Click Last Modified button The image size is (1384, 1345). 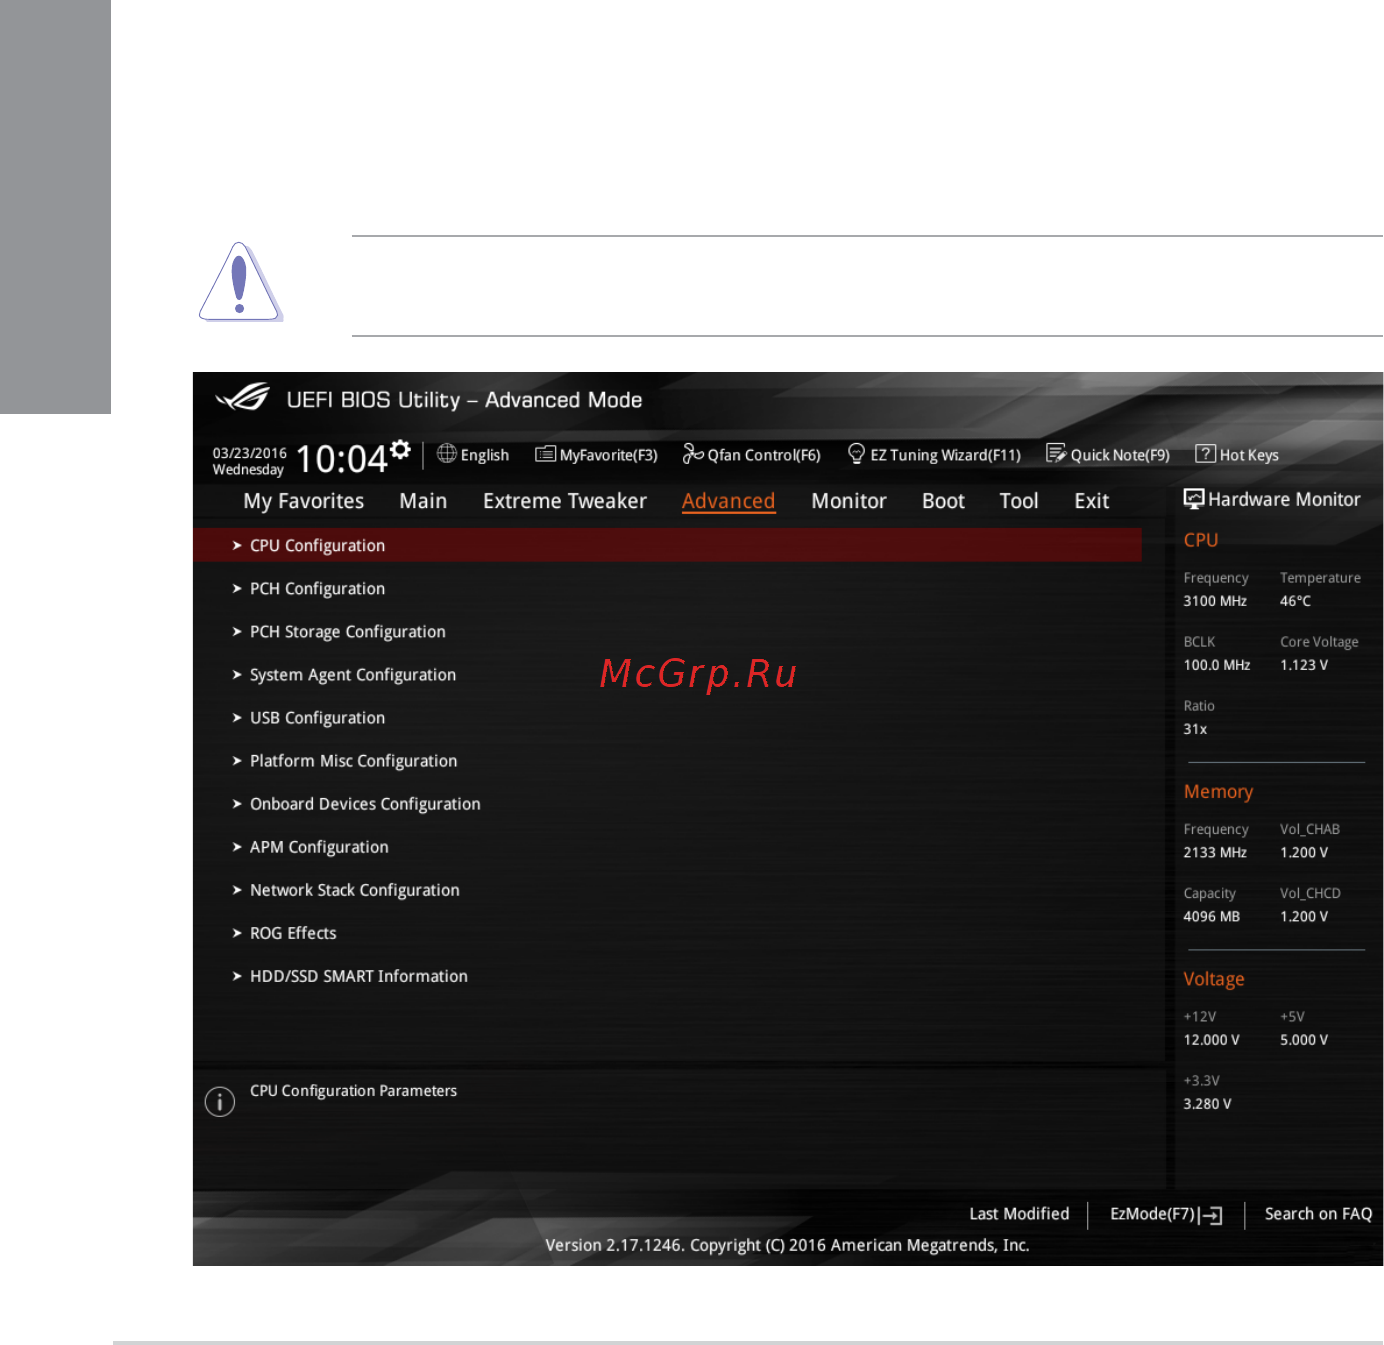click(1019, 1214)
